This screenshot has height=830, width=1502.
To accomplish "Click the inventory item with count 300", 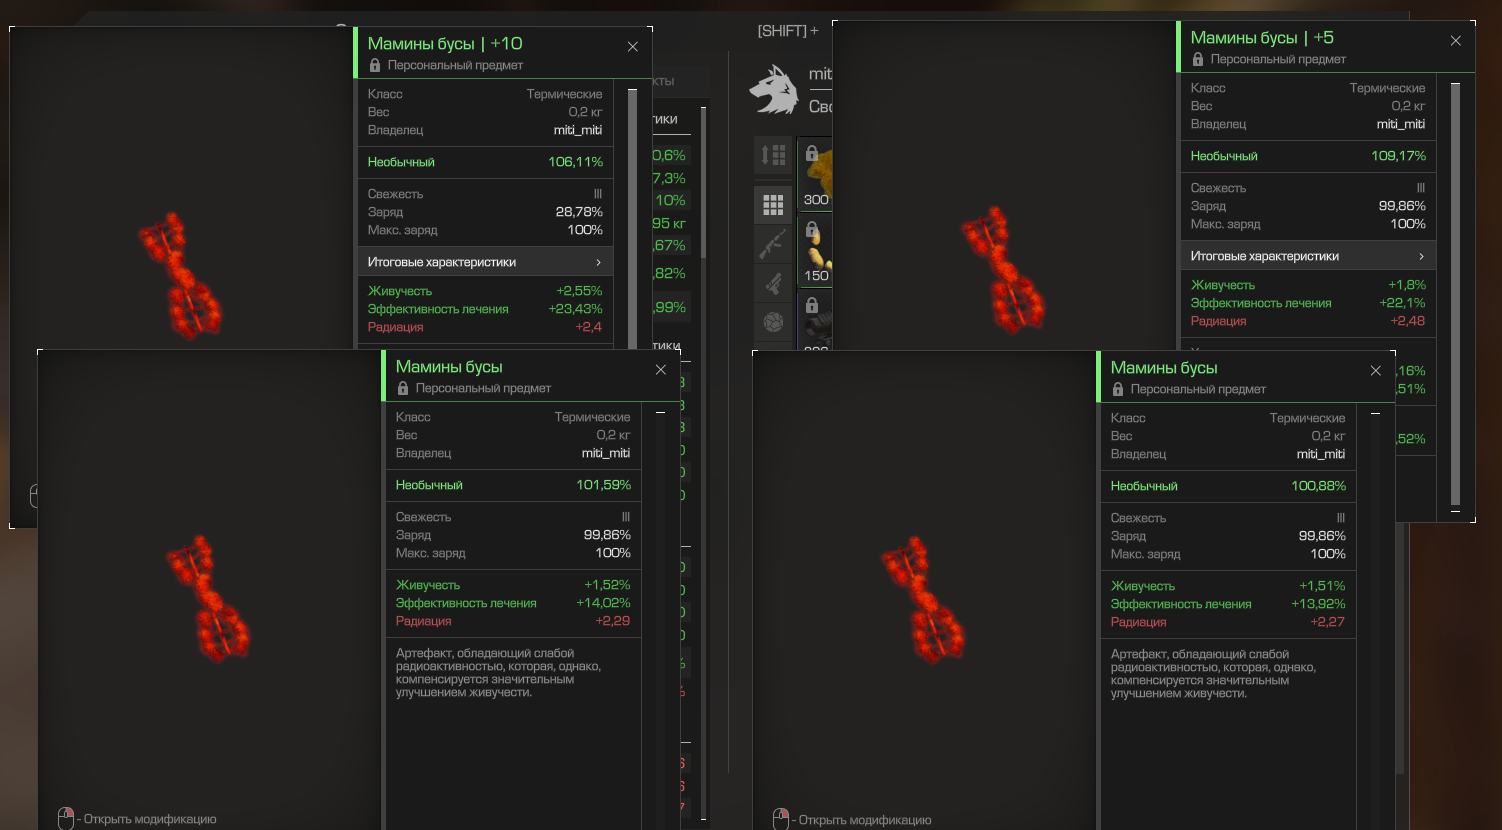I will (815, 172).
